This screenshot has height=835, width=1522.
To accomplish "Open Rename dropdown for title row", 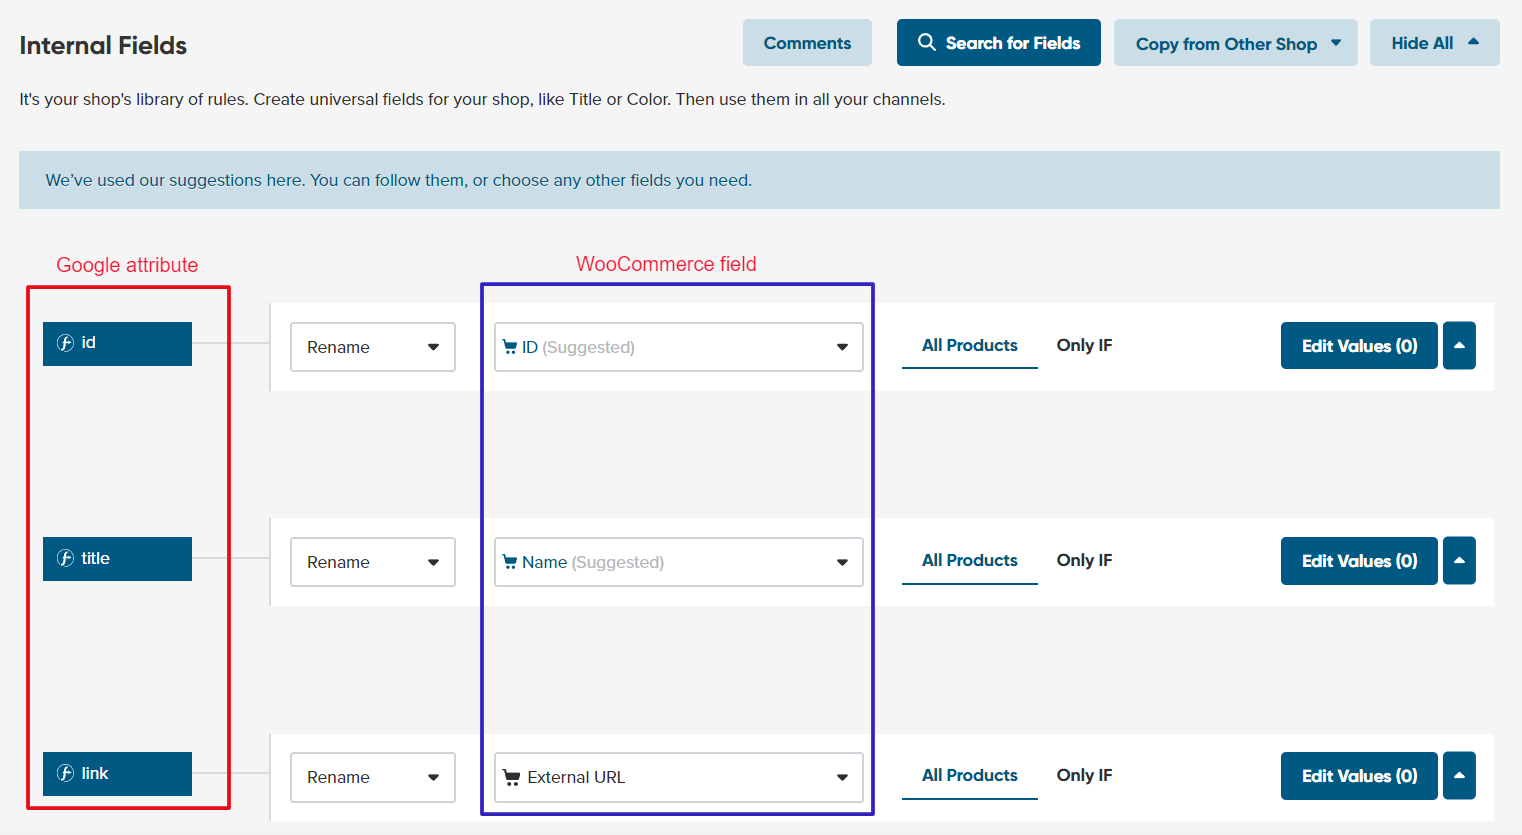I will [373, 562].
